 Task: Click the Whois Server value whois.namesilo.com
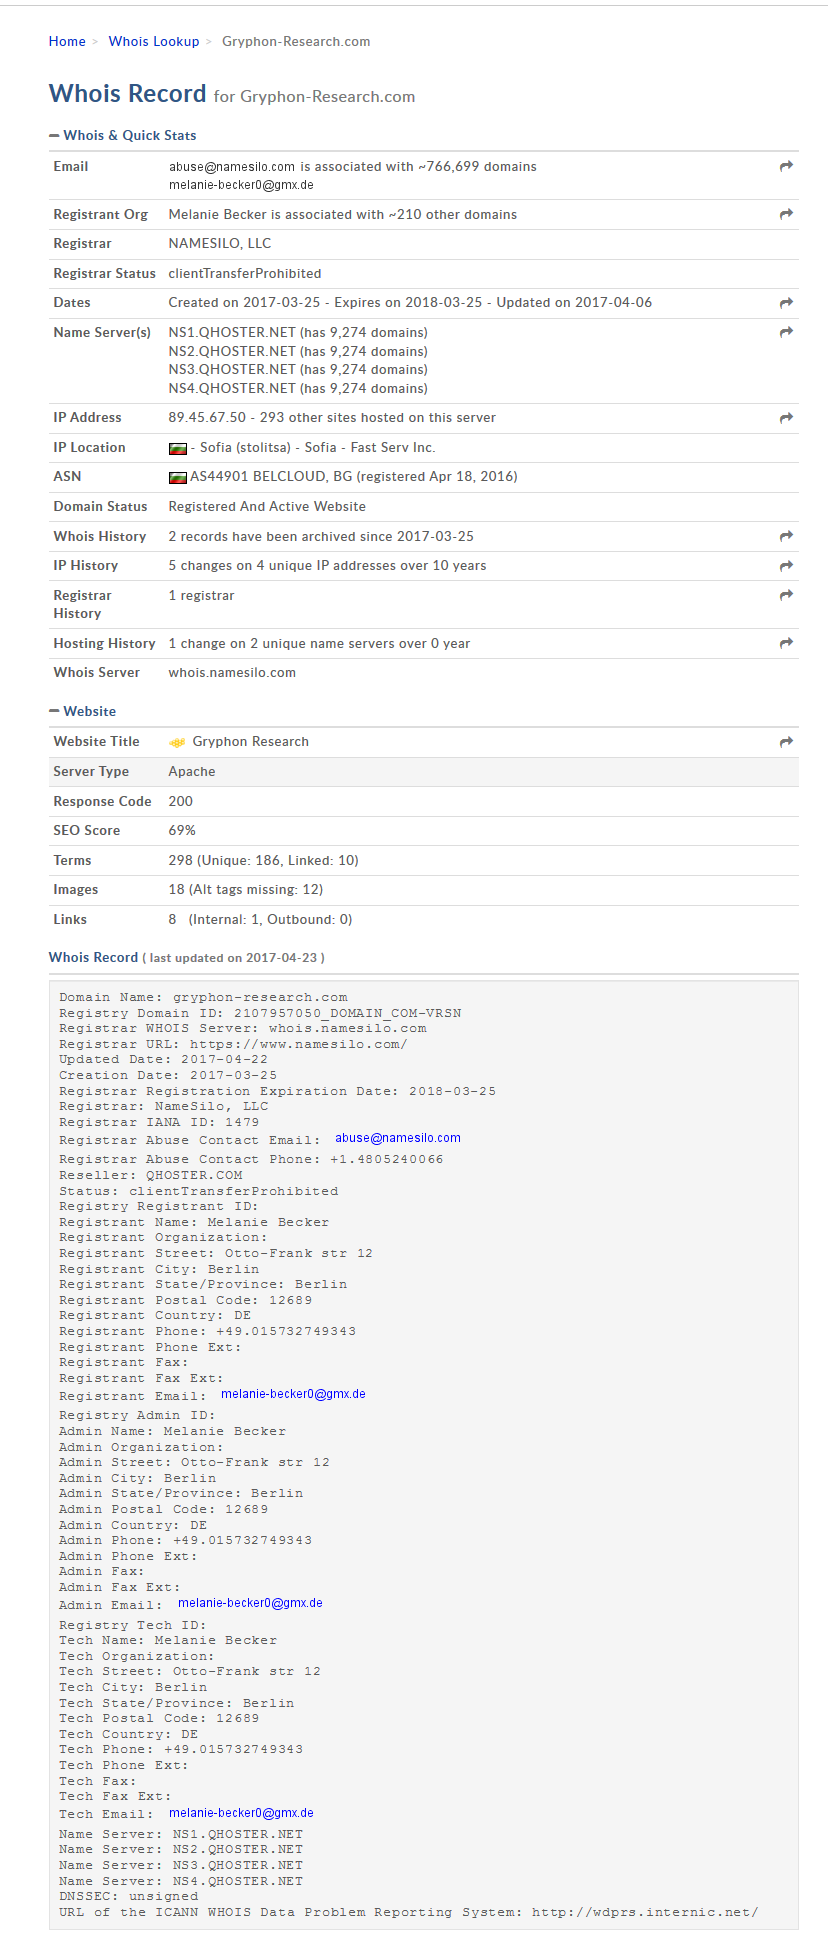[232, 672]
